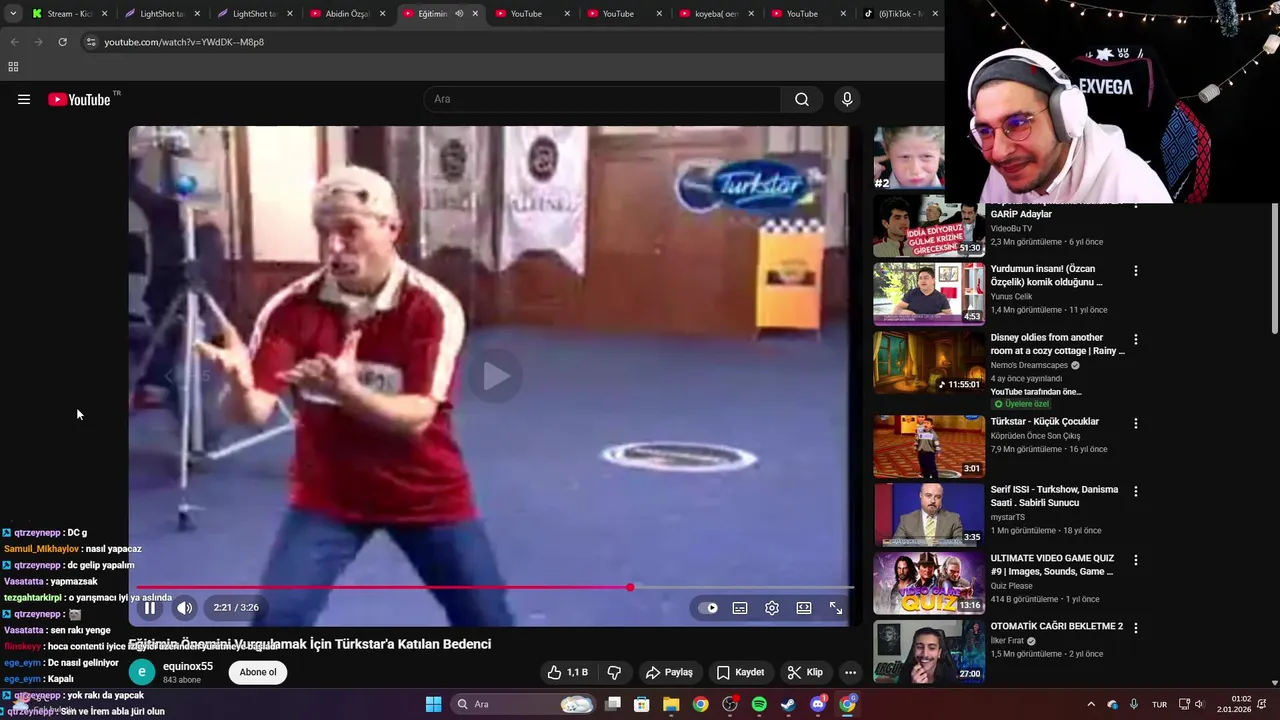Open Task View on the taskbar
The width and height of the screenshot is (1280, 720).
[613, 704]
